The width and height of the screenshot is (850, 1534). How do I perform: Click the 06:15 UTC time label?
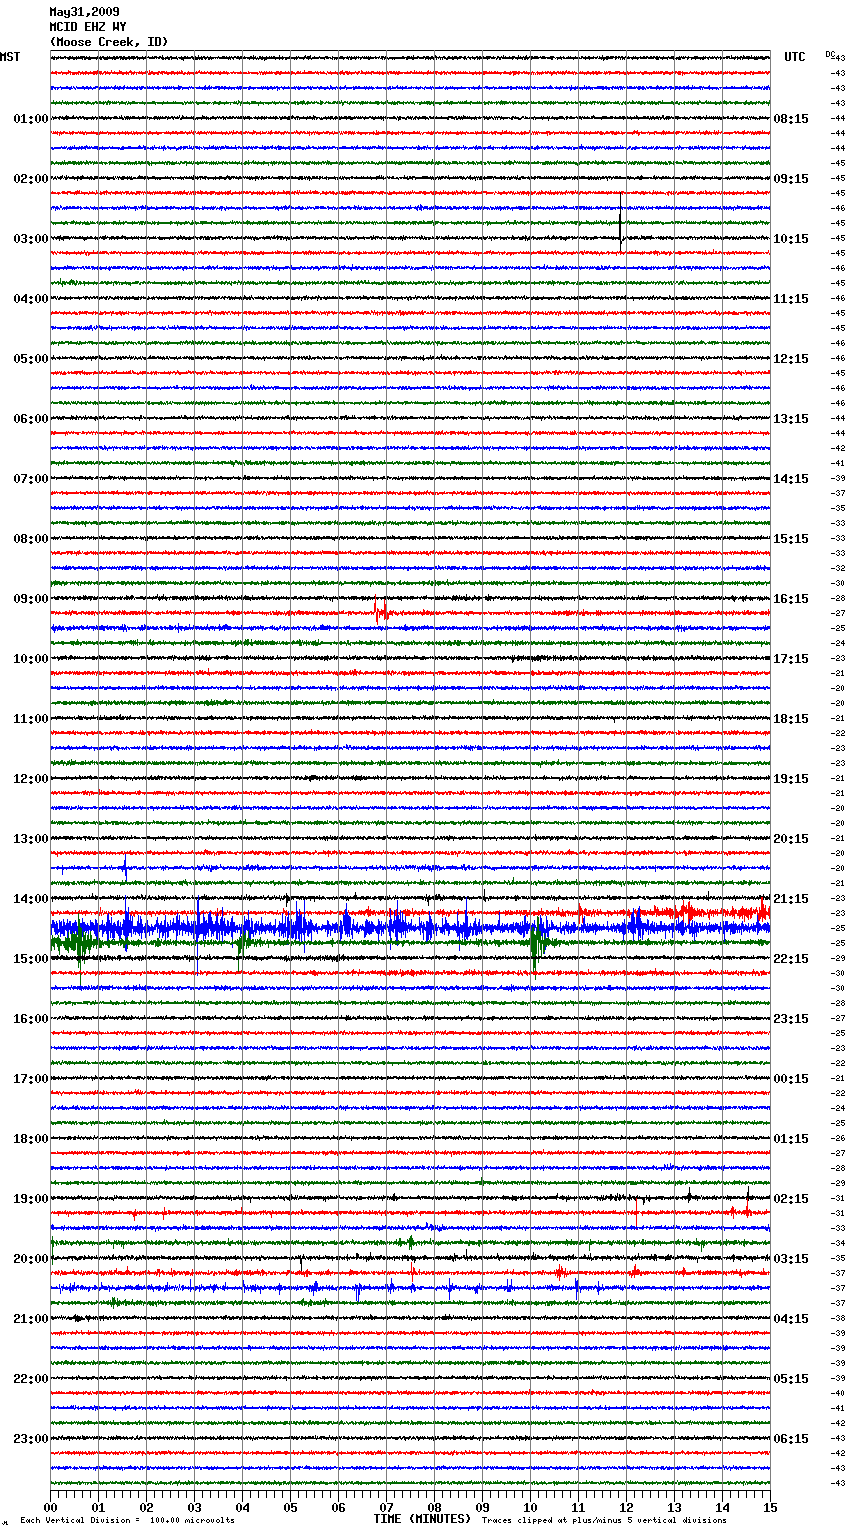[791, 1439]
